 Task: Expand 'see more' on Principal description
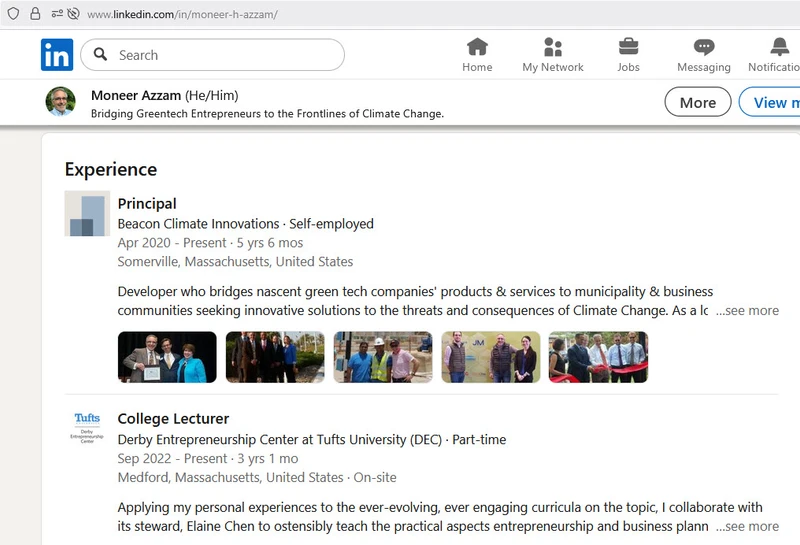coord(747,310)
